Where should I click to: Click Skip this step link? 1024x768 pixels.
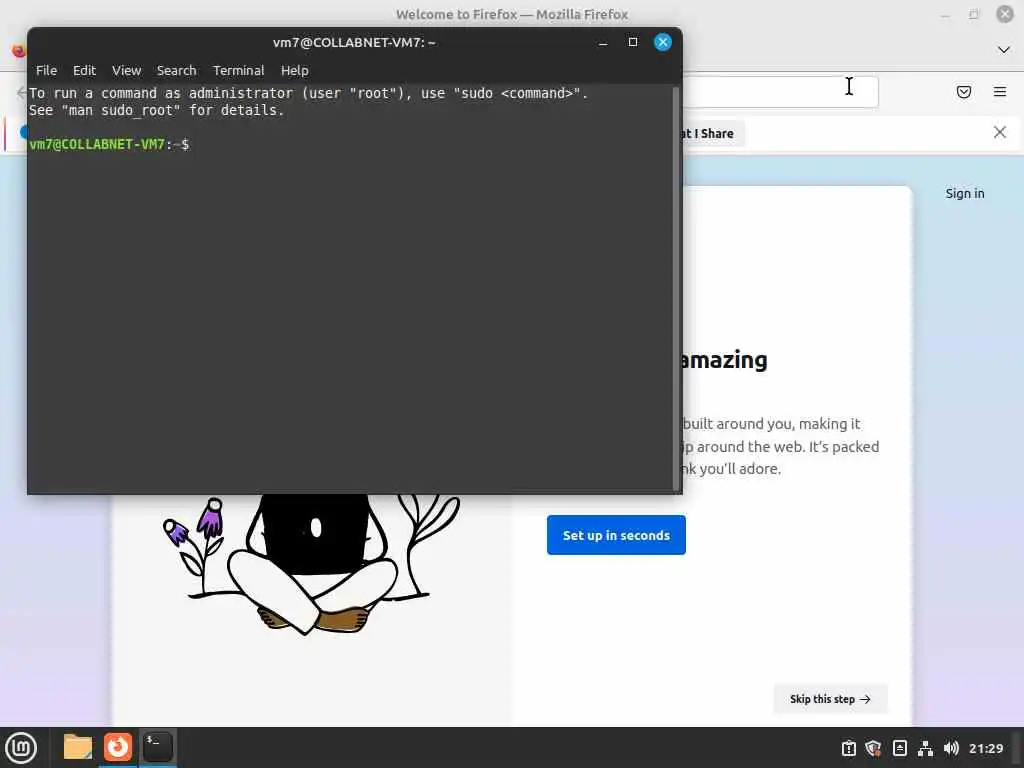click(x=830, y=699)
